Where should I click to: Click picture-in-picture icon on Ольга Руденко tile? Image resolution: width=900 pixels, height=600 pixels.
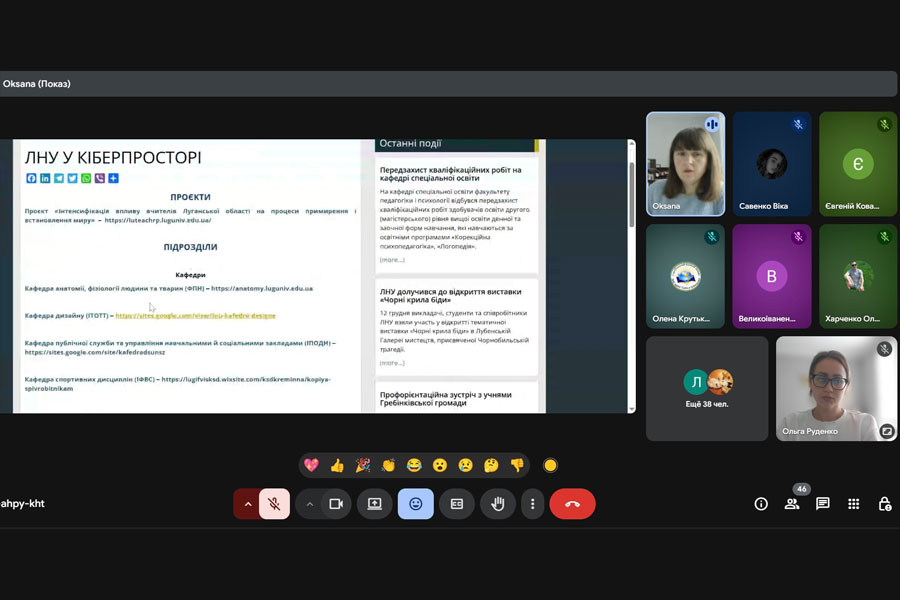coord(887,431)
